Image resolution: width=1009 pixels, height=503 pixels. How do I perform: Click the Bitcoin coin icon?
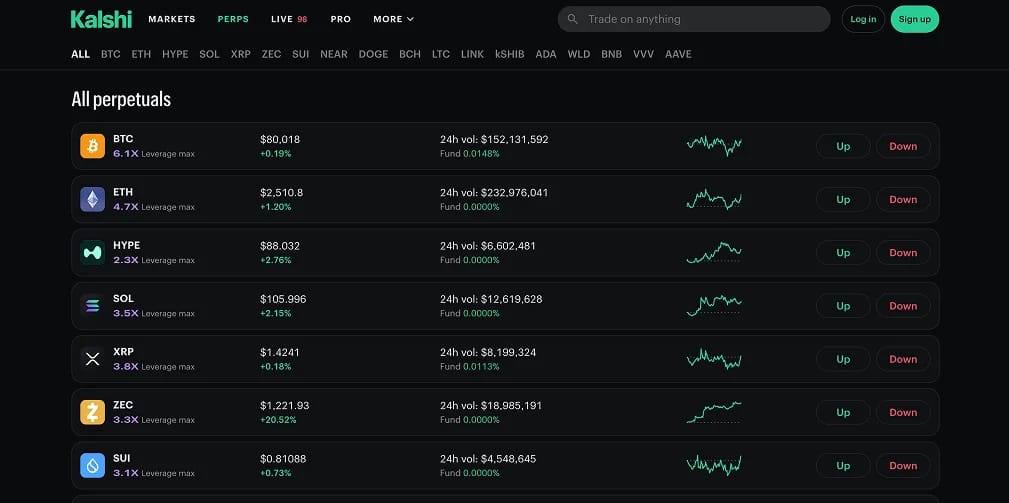(x=93, y=146)
